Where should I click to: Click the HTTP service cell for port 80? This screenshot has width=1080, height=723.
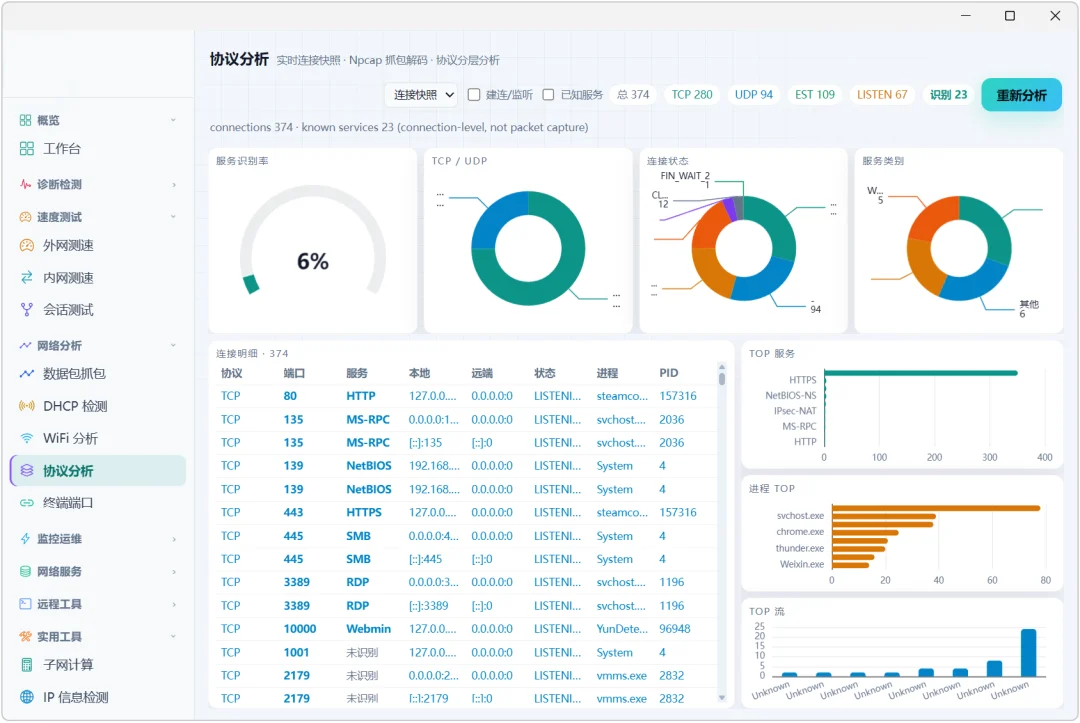[361, 396]
